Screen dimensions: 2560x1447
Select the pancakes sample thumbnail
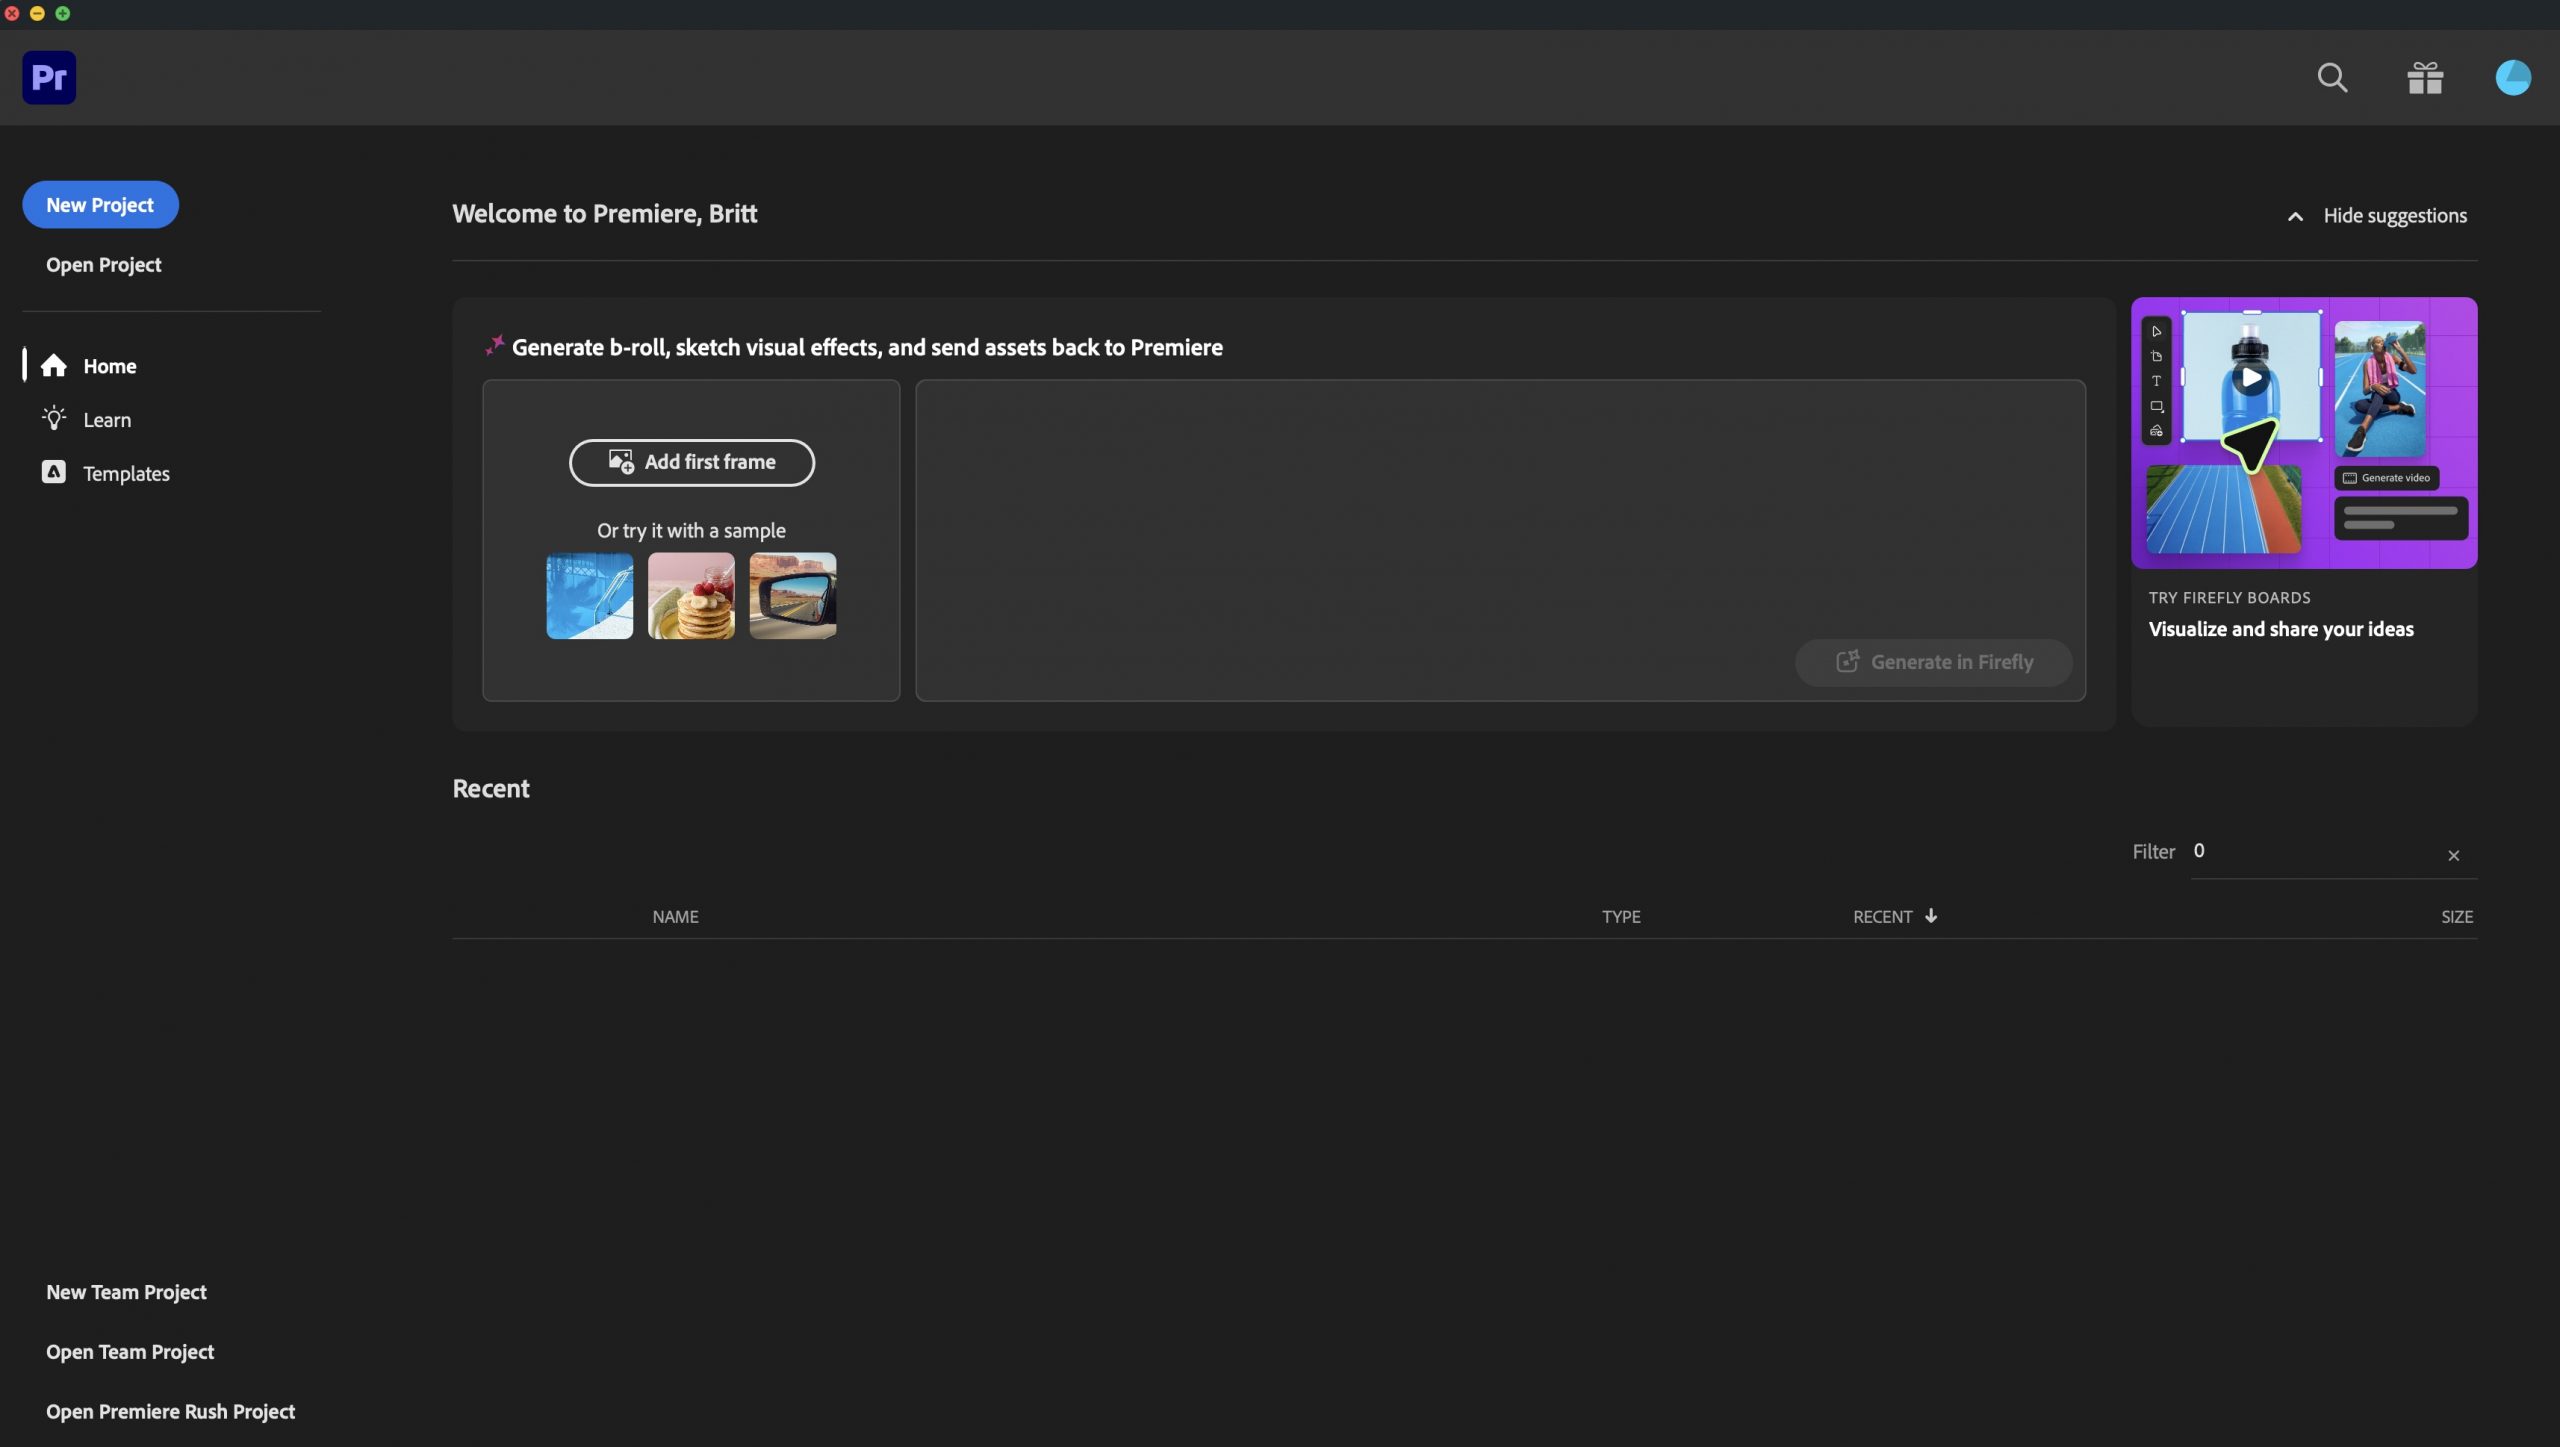click(x=691, y=596)
